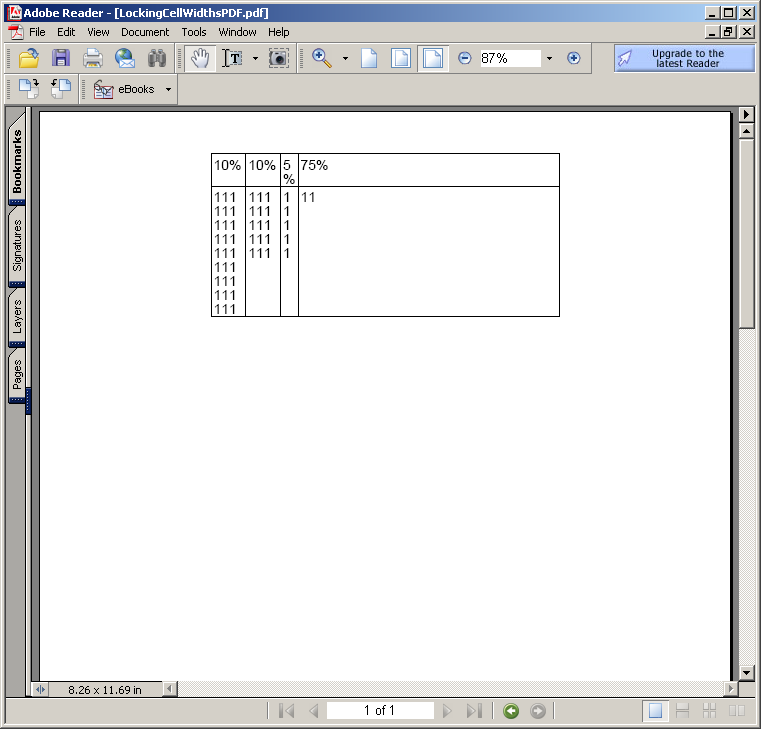Select the Hand tool

coord(200,58)
